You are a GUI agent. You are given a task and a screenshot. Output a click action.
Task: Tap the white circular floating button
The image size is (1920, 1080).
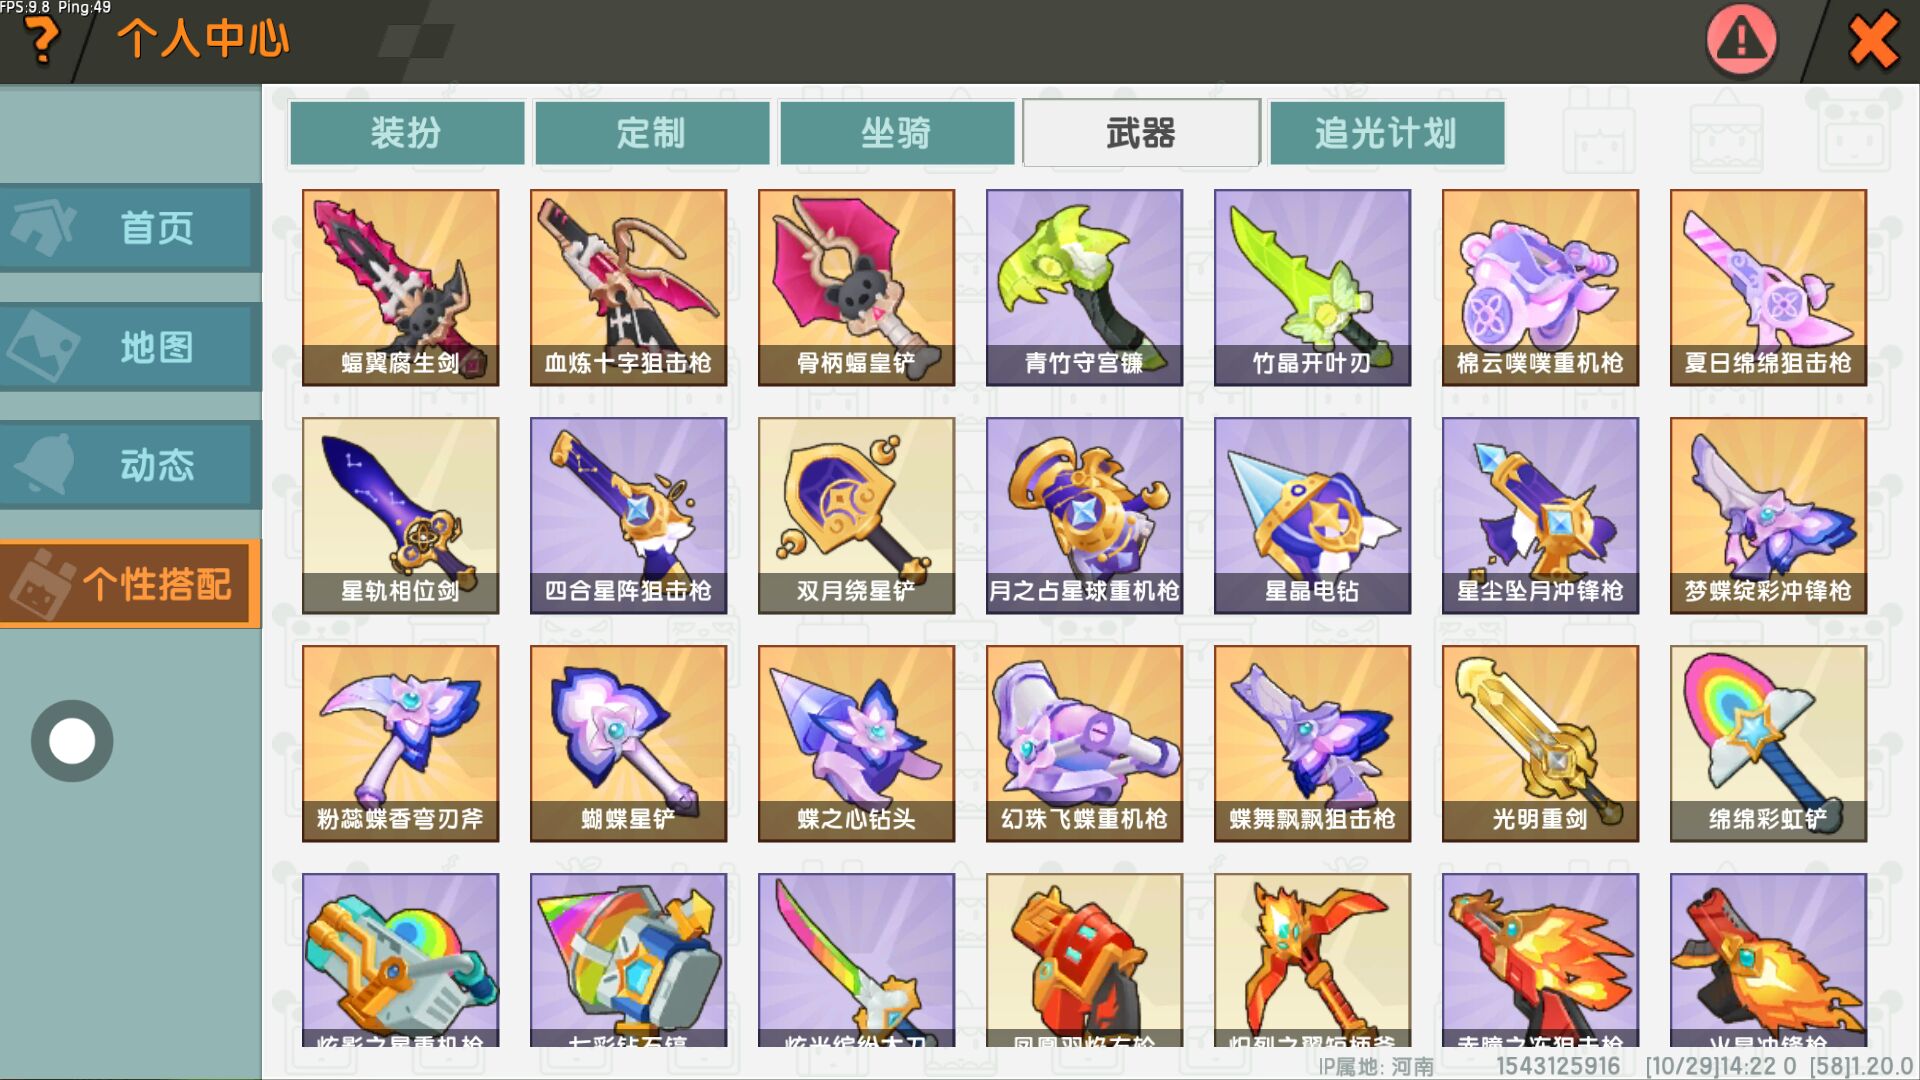[x=72, y=741]
